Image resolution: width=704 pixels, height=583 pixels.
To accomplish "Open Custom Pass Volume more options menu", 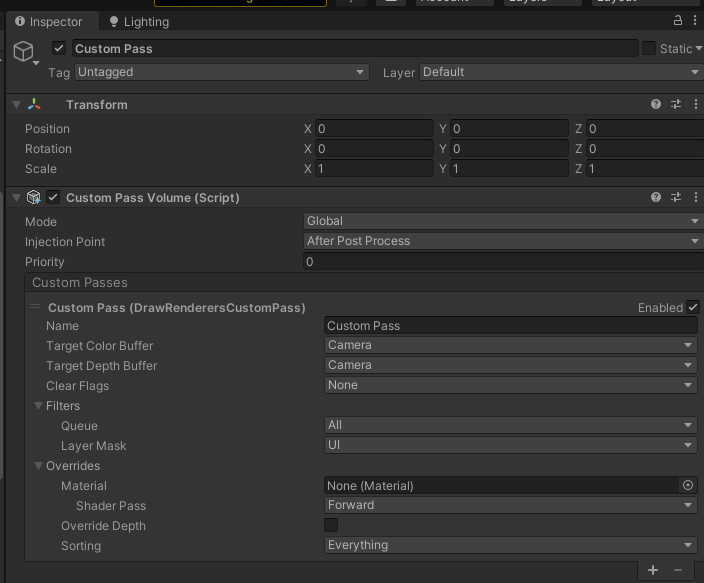I will click(695, 197).
